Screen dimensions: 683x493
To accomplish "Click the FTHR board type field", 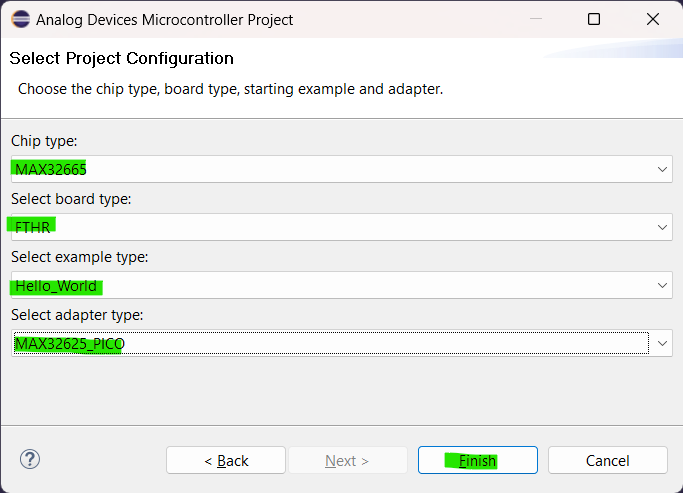I will pyautogui.click(x=342, y=227).
